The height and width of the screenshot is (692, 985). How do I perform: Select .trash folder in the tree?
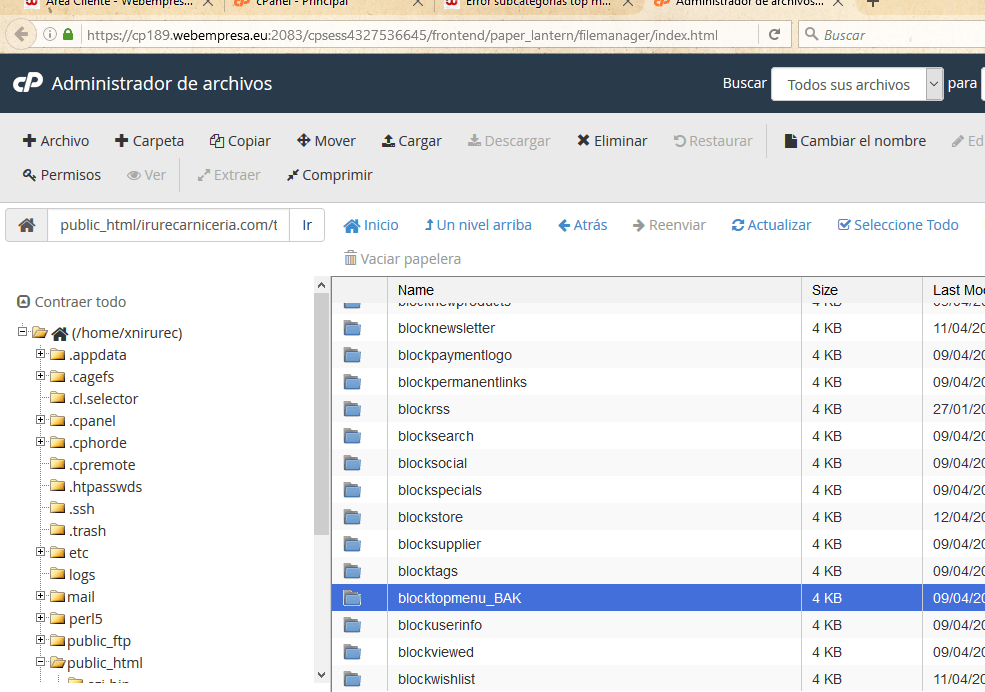pyautogui.click(x=87, y=531)
